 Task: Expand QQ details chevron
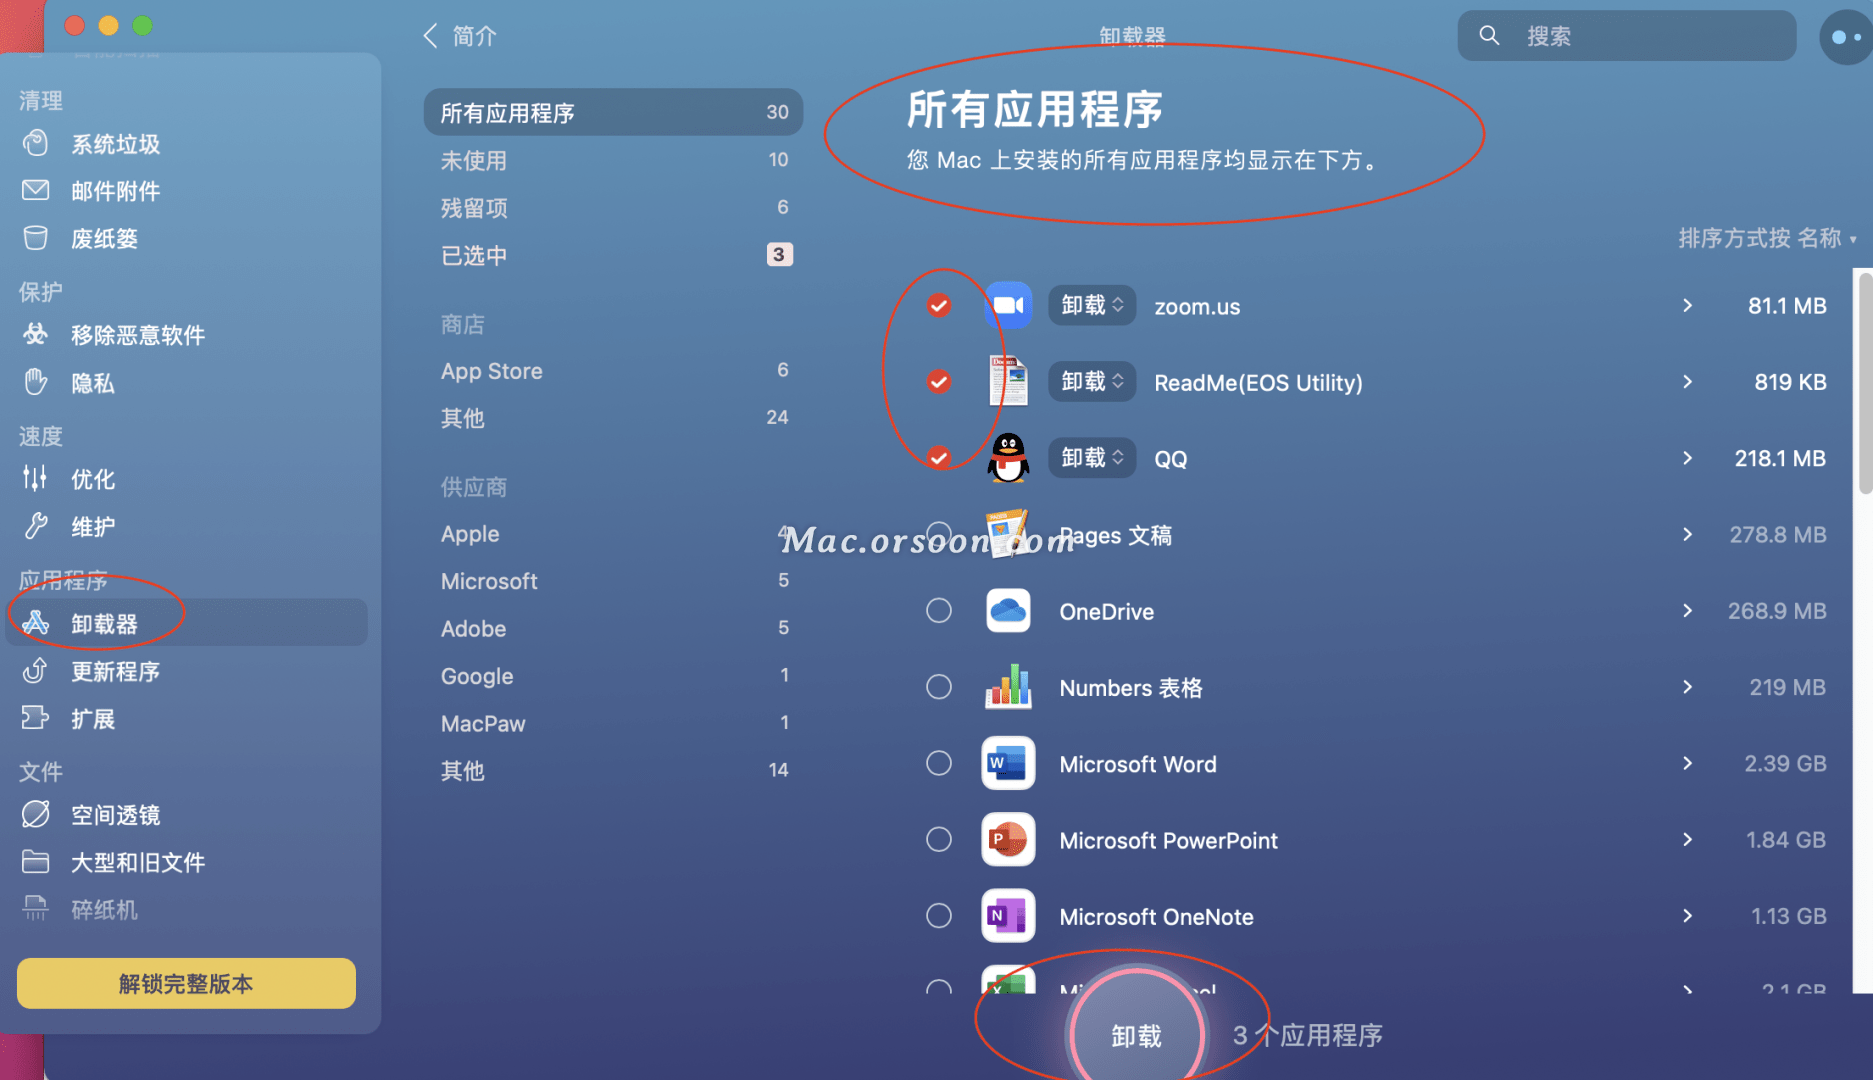pyautogui.click(x=1687, y=457)
